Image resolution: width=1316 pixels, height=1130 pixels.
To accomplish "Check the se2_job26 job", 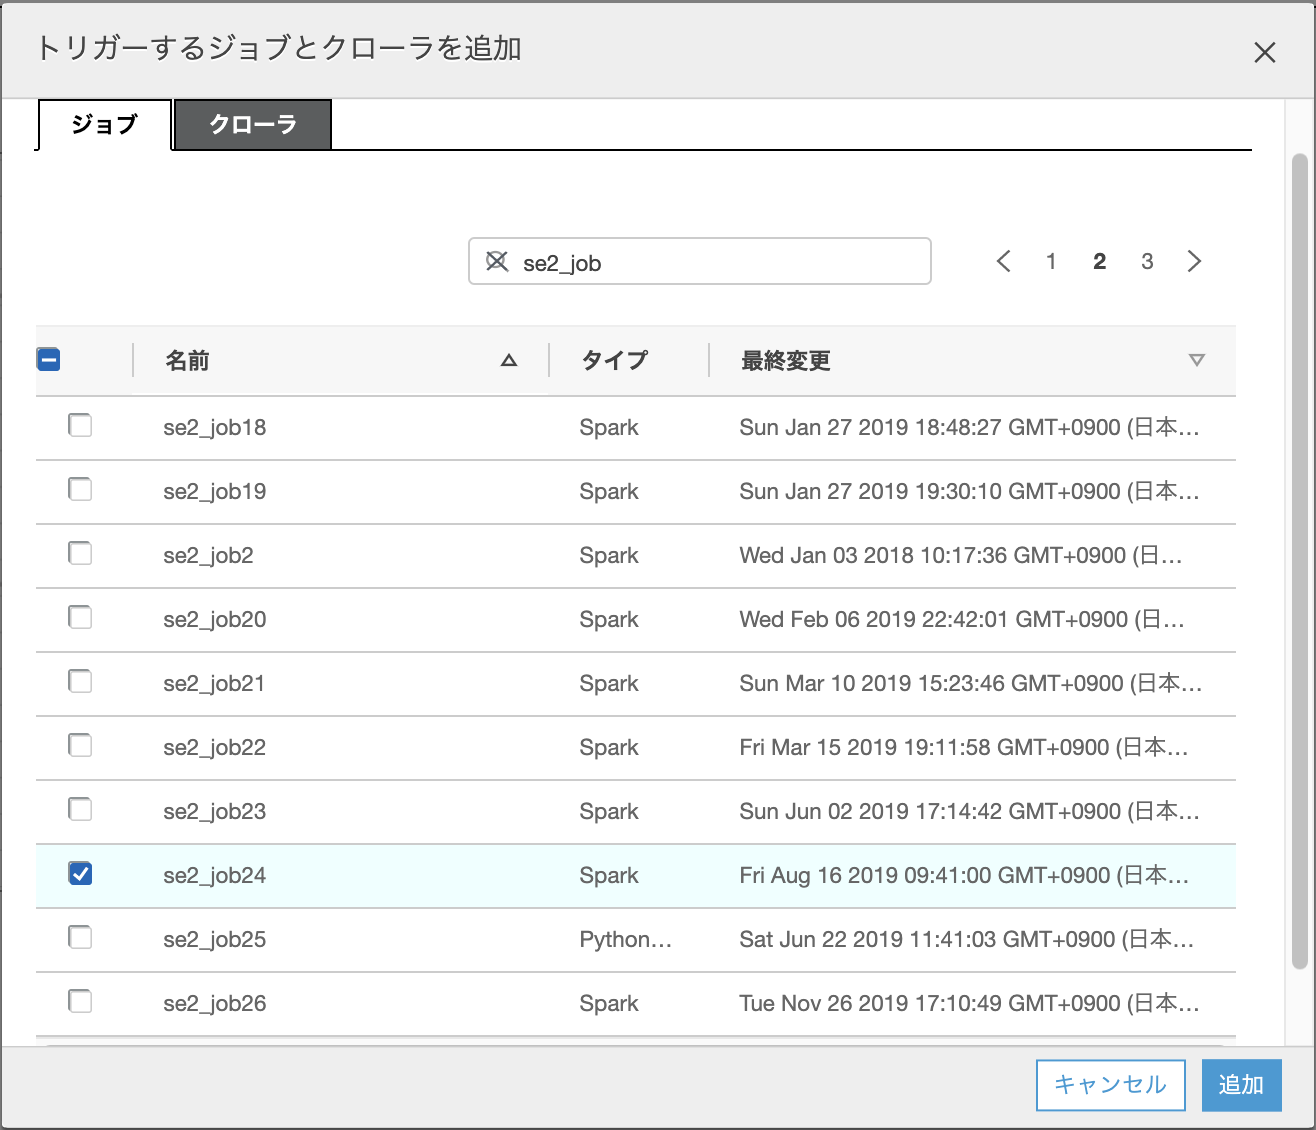I will 80,1001.
